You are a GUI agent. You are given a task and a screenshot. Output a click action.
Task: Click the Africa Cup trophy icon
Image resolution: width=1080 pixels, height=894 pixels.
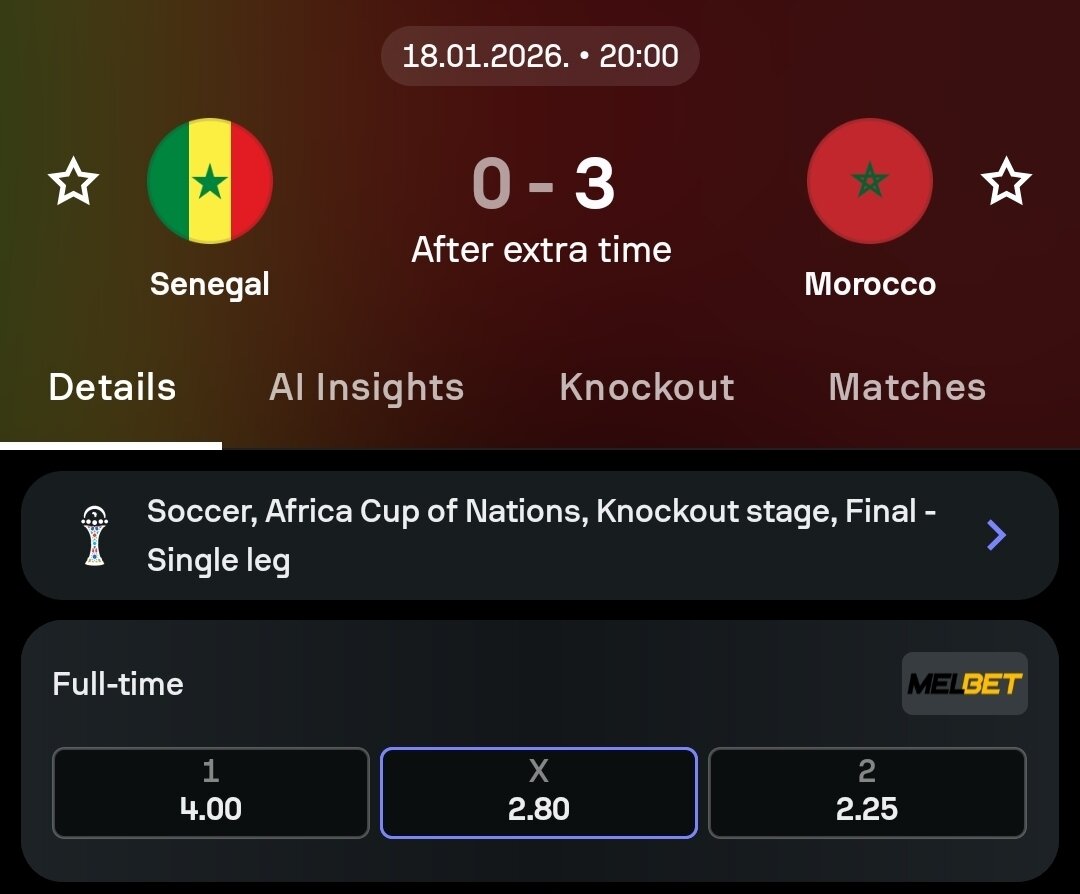click(x=95, y=536)
